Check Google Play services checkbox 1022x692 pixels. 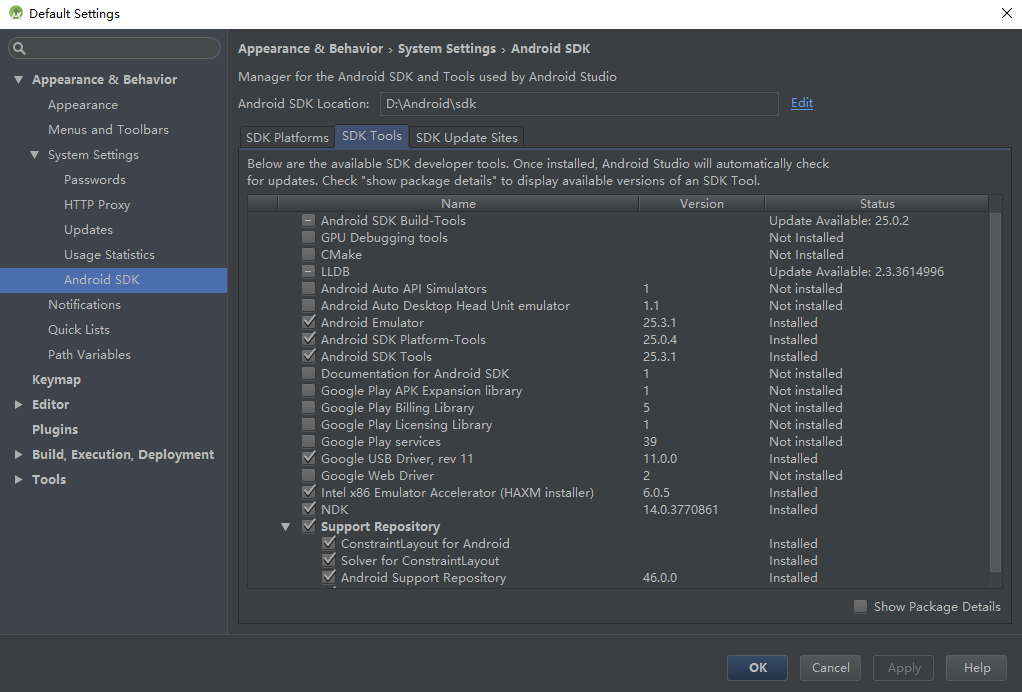309,442
